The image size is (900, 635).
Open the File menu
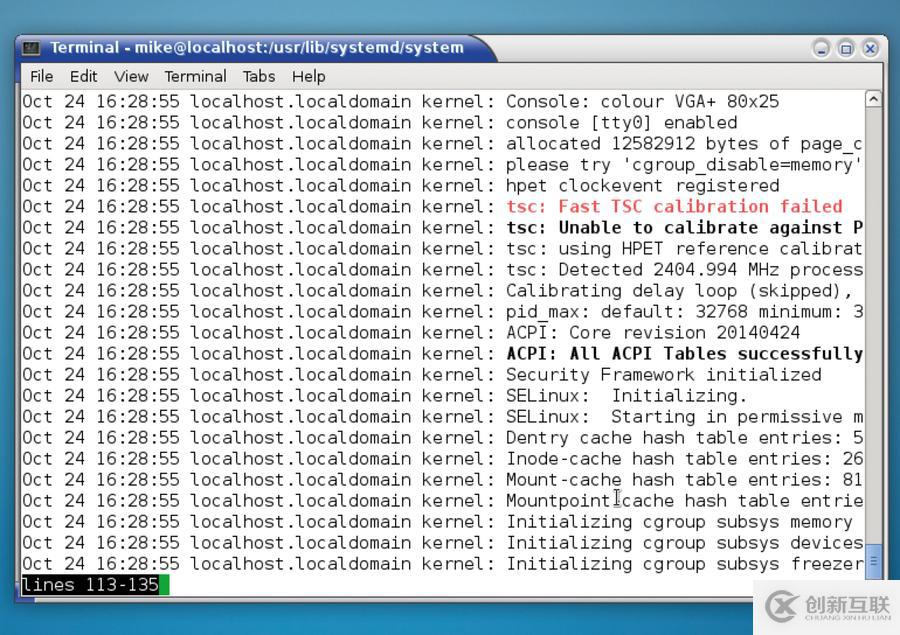41,76
